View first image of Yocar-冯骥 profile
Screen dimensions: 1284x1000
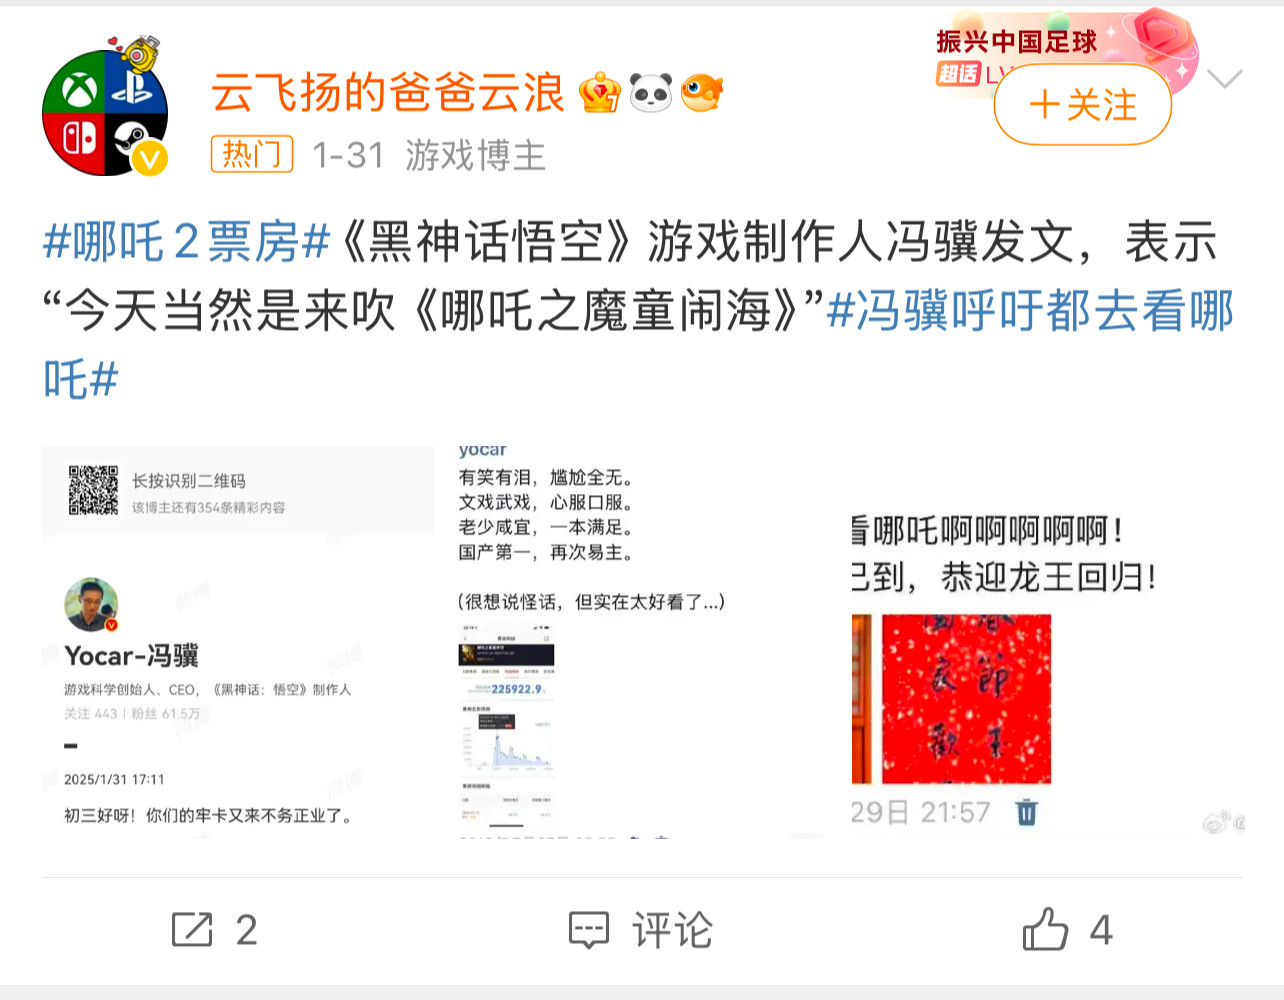point(238,642)
